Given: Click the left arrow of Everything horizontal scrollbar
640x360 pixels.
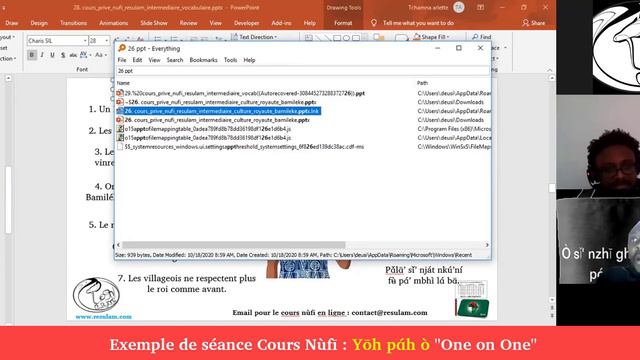Looking at the screenshot, I should click(119, 245).
